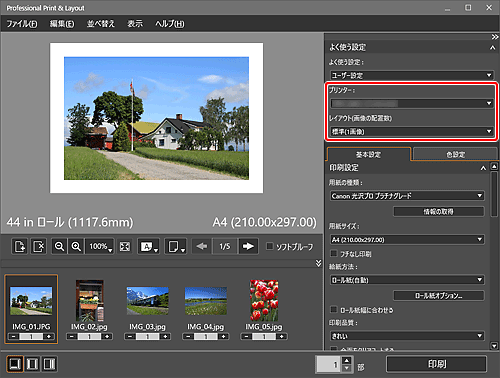The height and width of the screenshot is (378, 500).
Task: Open the page orientation icon dropdown
Action: pyautogui.click(x=176, y=247)
